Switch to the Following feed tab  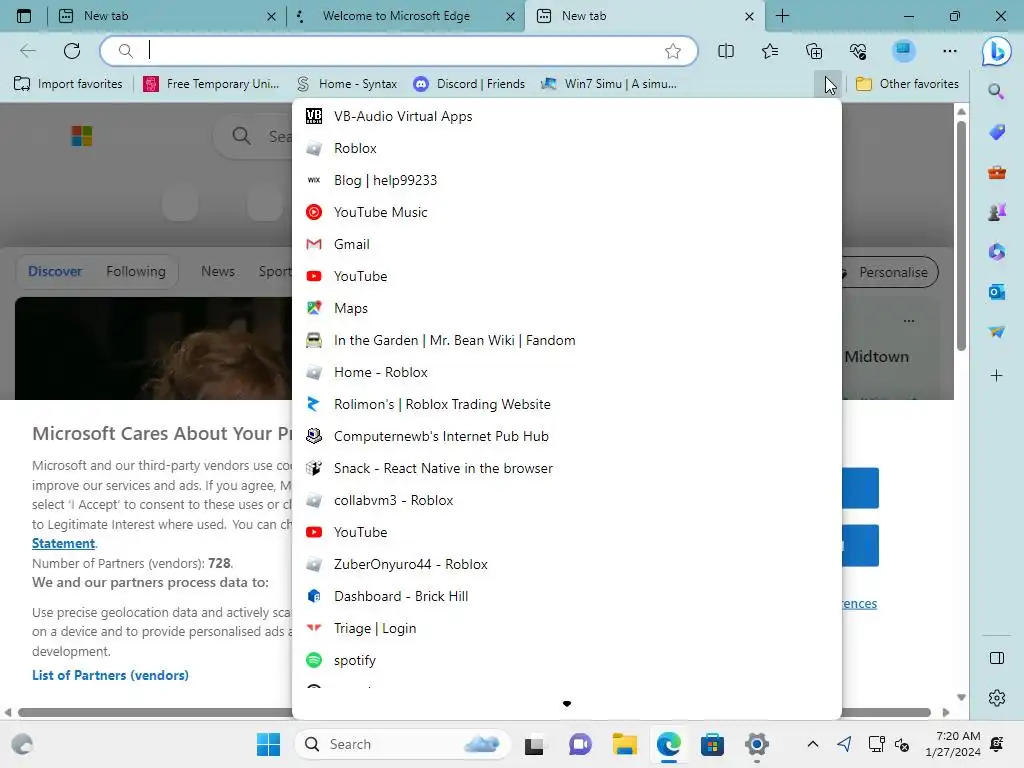point(136,271)
